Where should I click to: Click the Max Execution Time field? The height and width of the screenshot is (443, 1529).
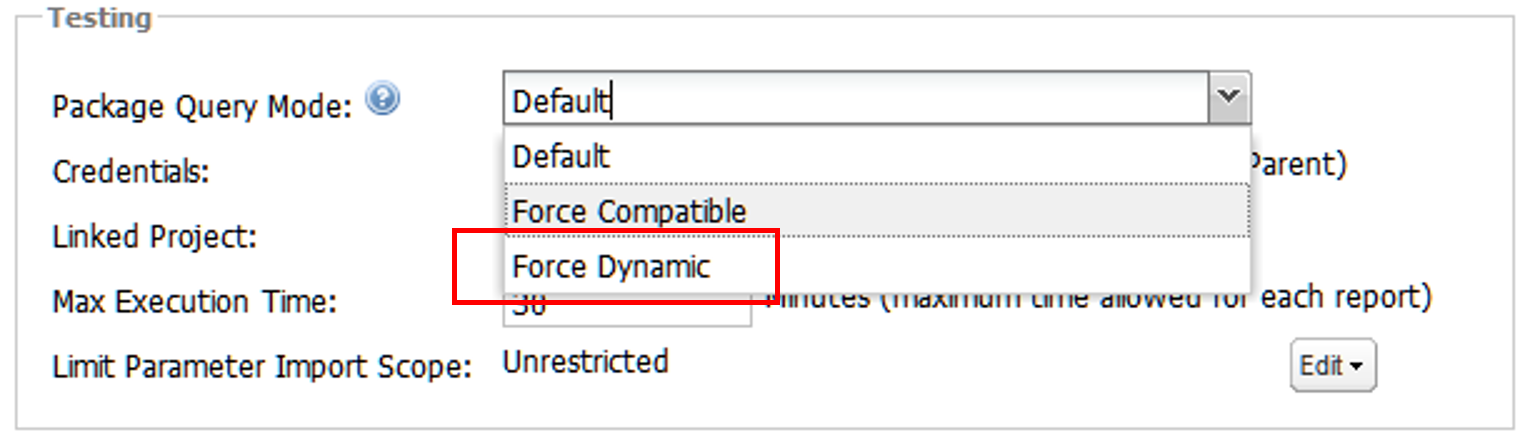pos(627,309)
